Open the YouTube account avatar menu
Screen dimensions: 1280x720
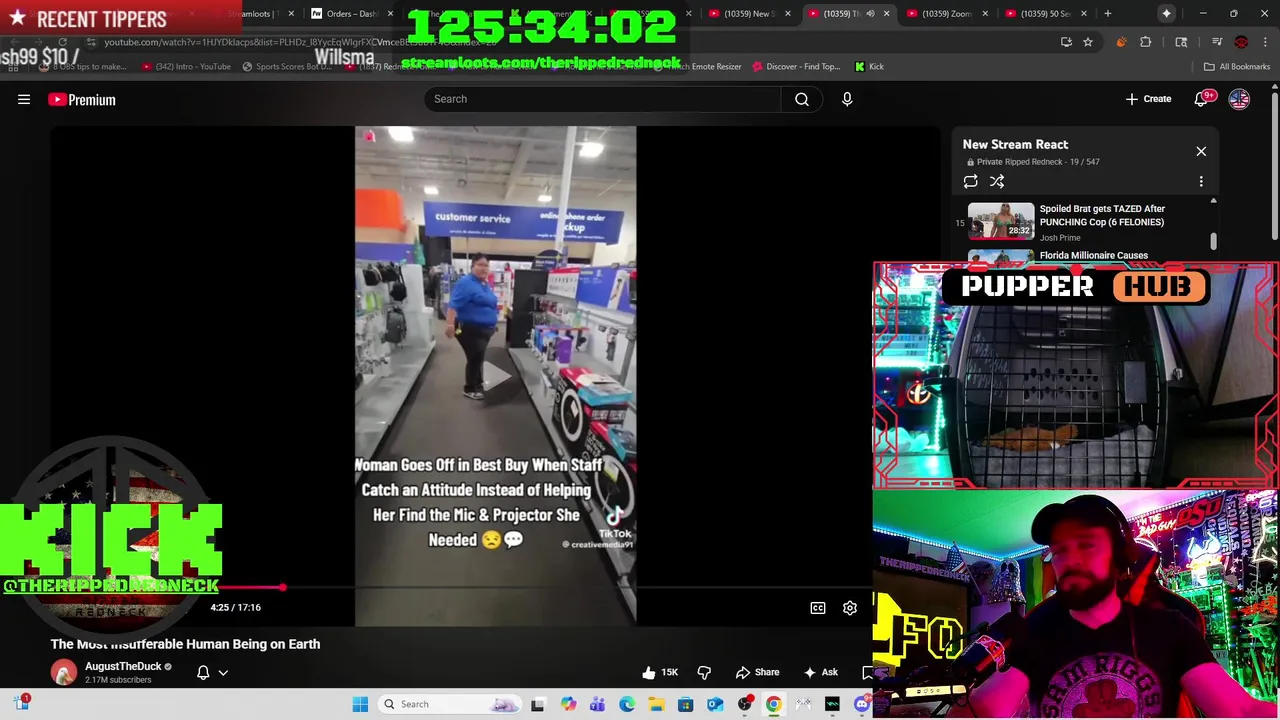[1239, 99]
